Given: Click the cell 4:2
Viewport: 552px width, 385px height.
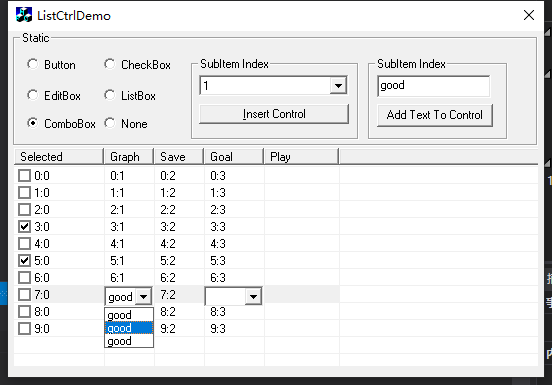Looking at the screenshot, I should (168, 244).
